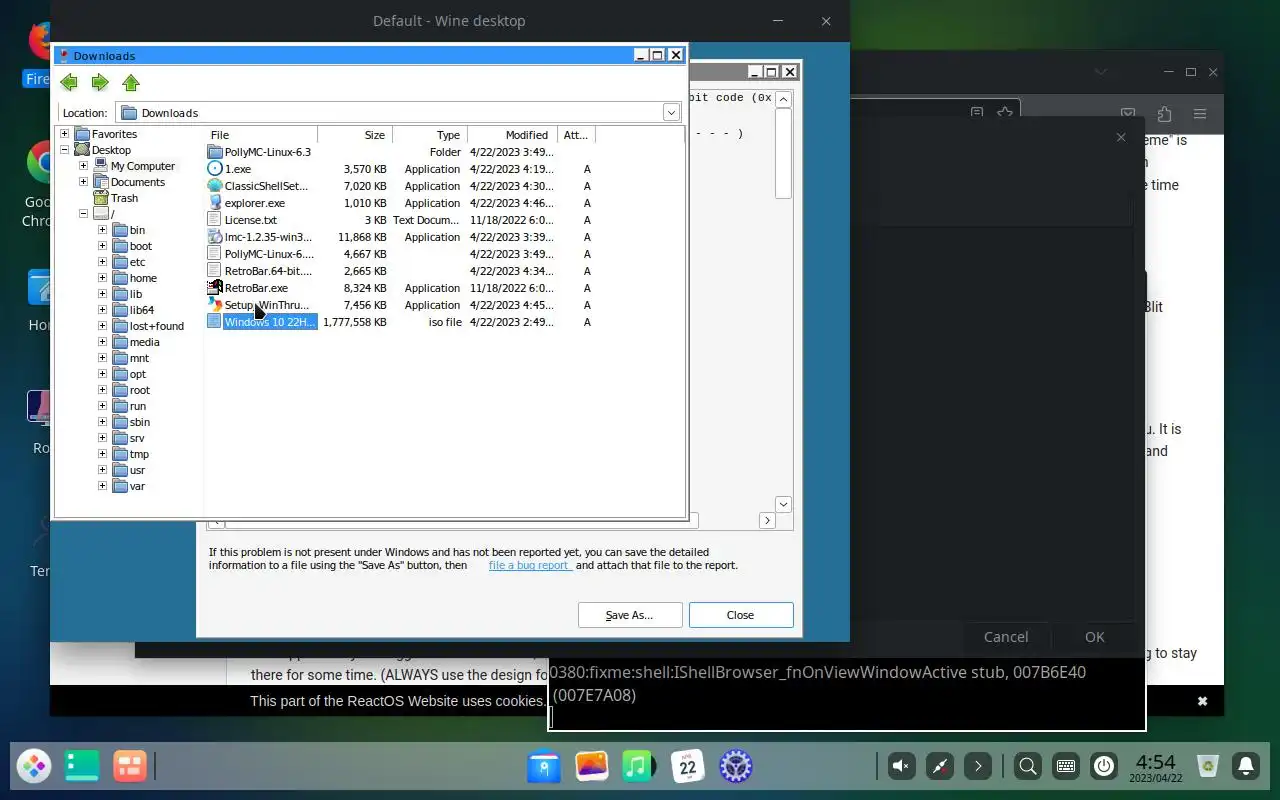Select the lmc-1.2.35-win3 file icon
Image resolution: width=1280 pixels, height=800 pixels.
click(215, 237)
